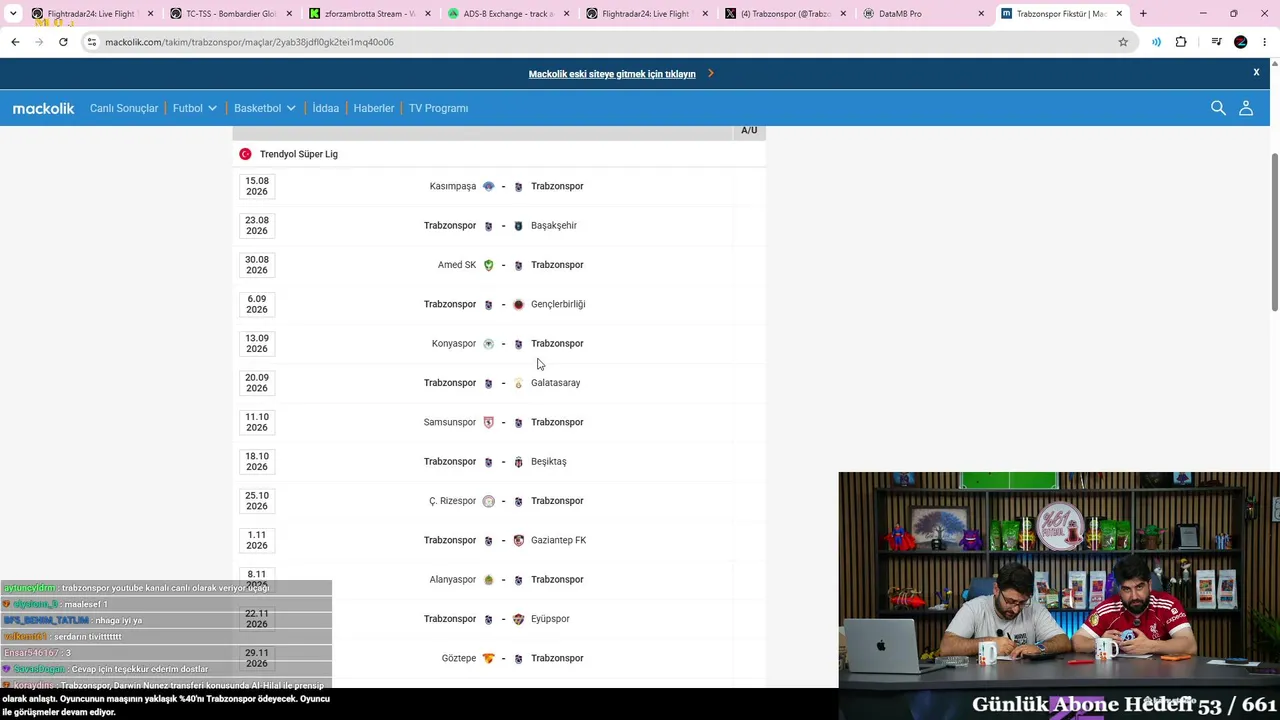
Task: Click the Galatasaray team crest
Action: coord(518,383)
